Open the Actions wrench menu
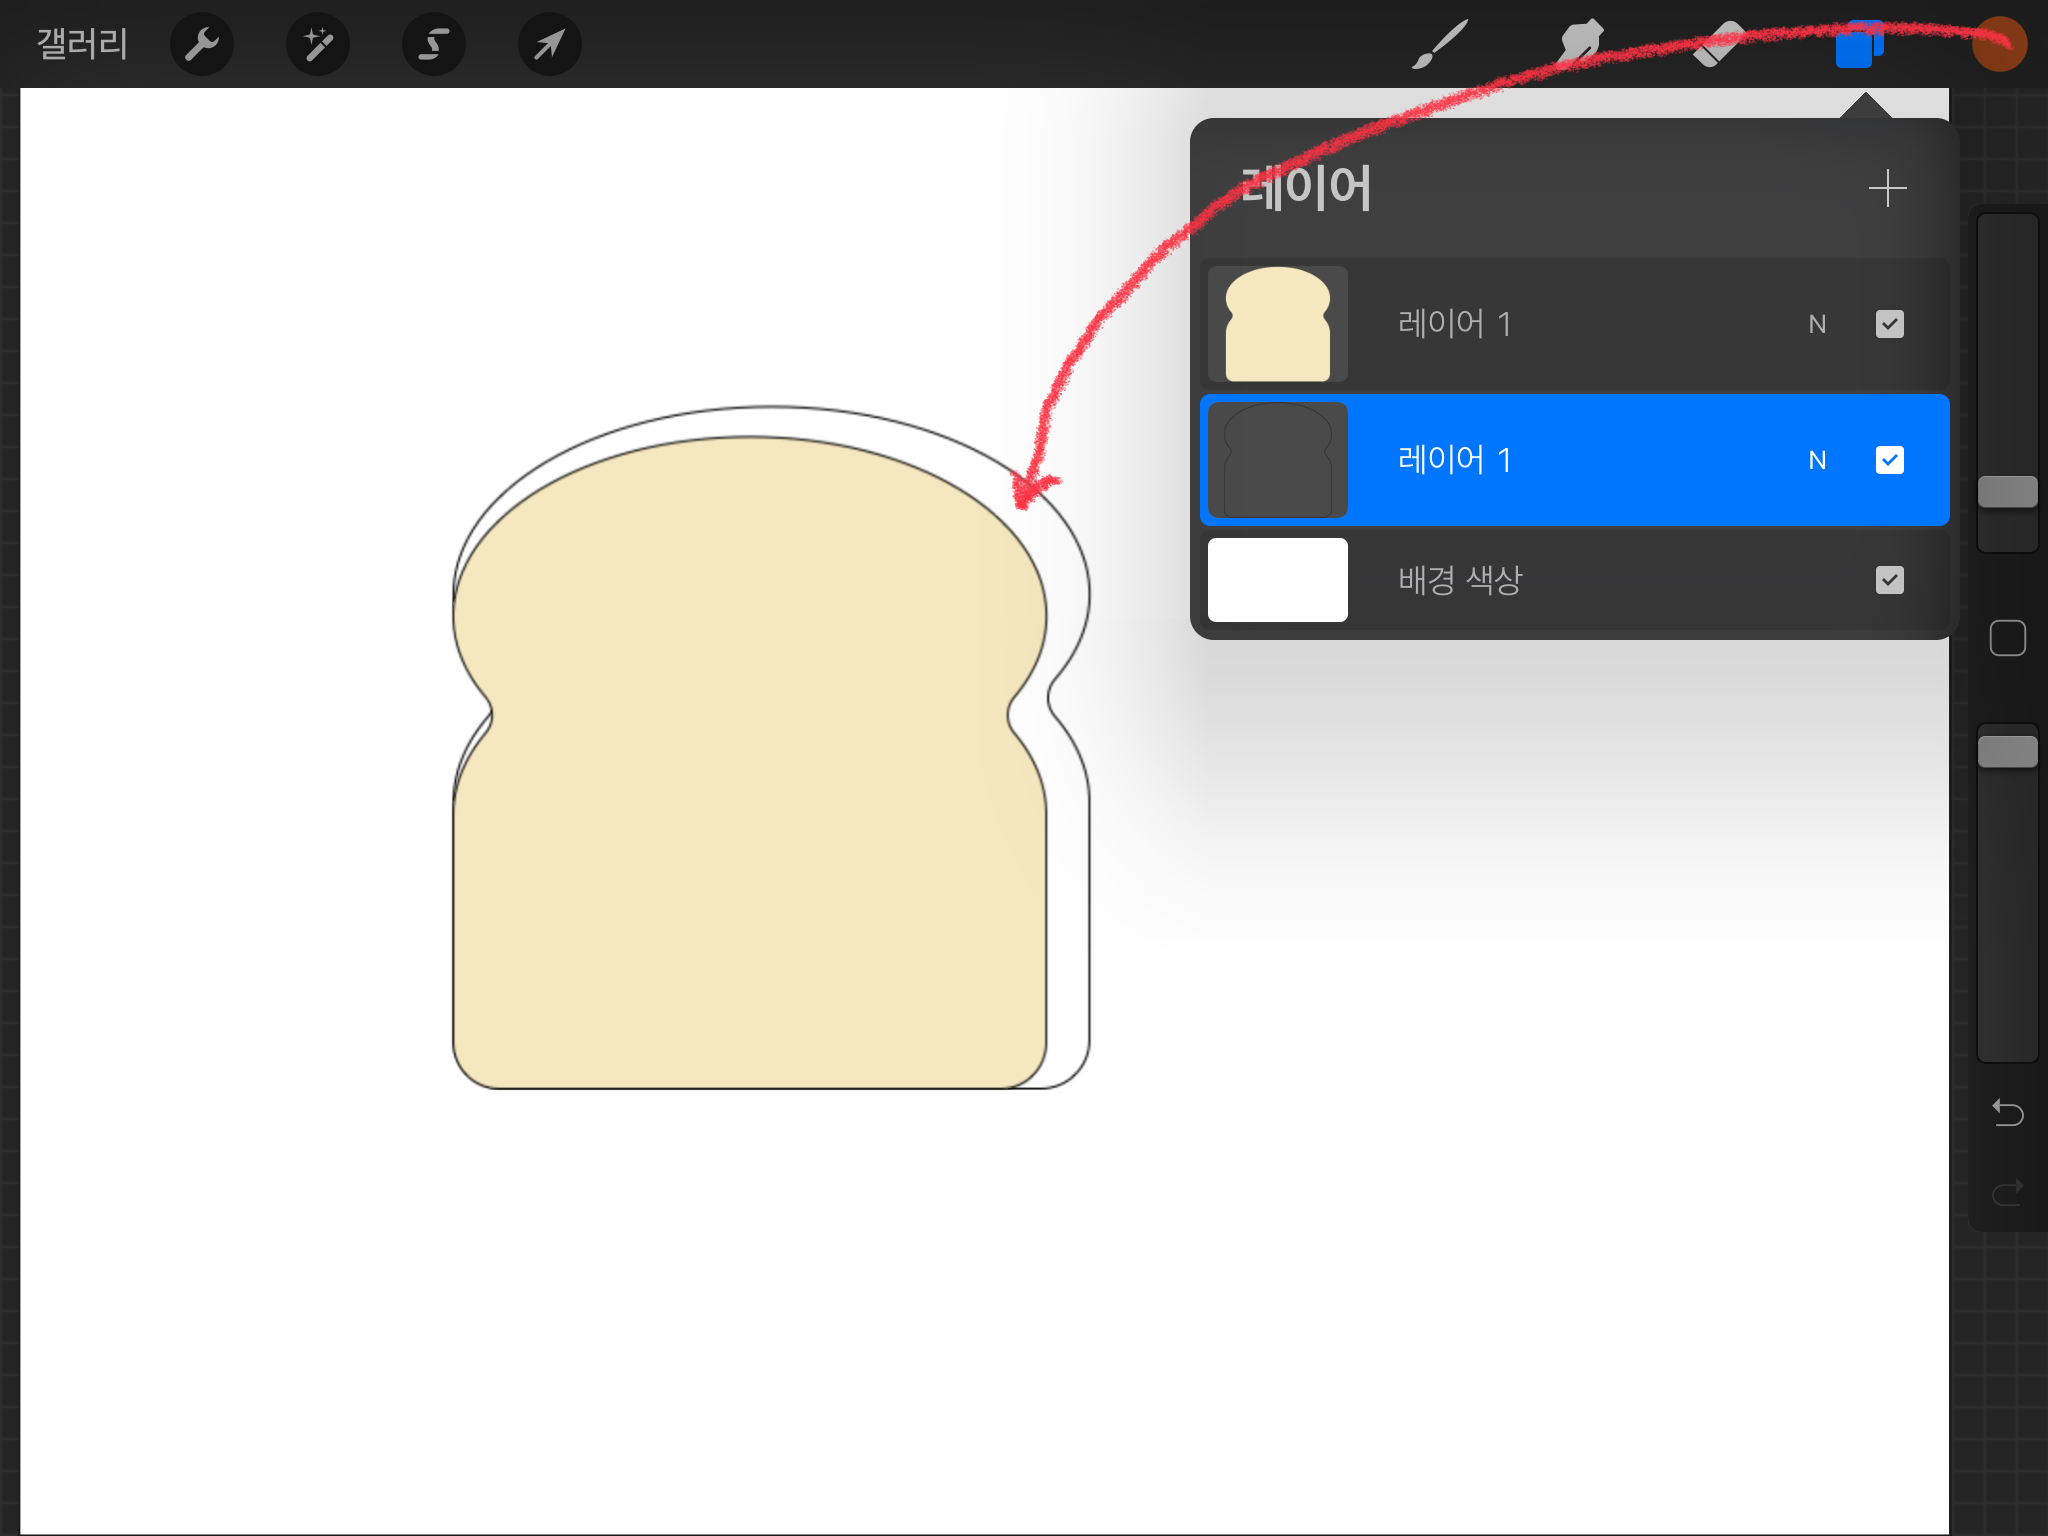Image resolution: width=2048 pixels, height=1536 pixels. (x=202, y=44)
